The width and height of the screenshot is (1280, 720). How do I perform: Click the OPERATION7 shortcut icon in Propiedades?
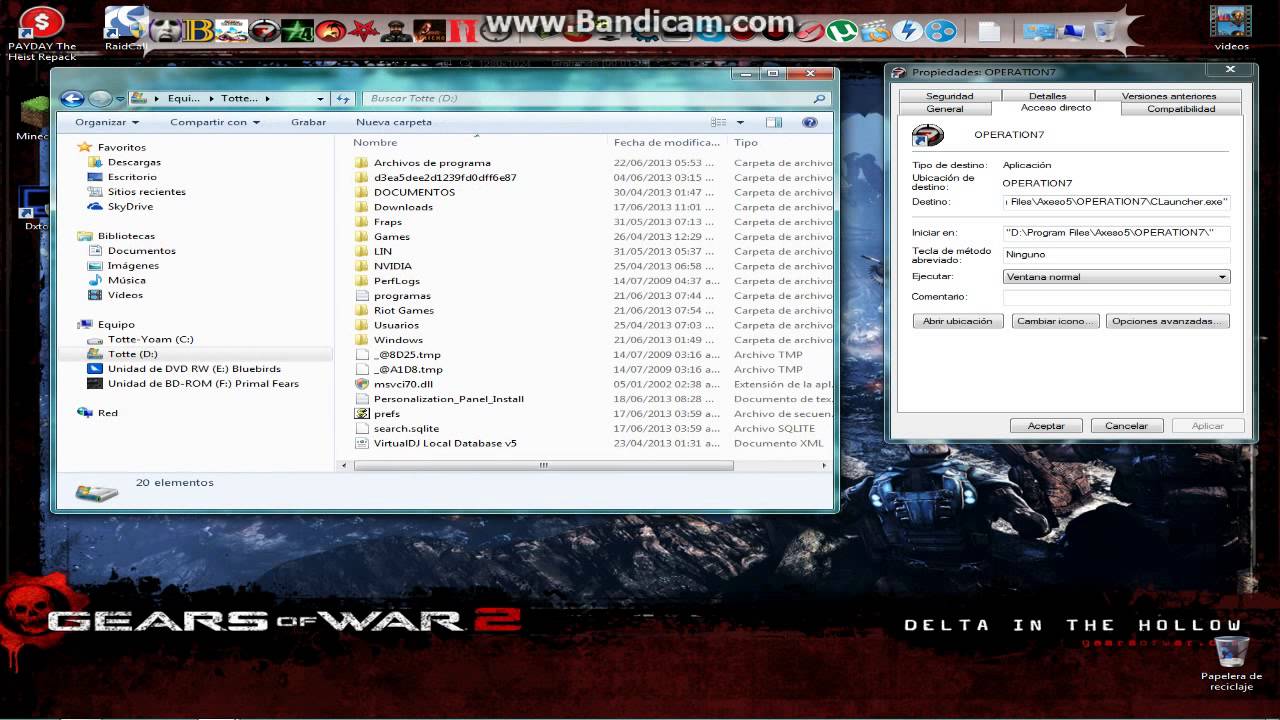point(928,135)
